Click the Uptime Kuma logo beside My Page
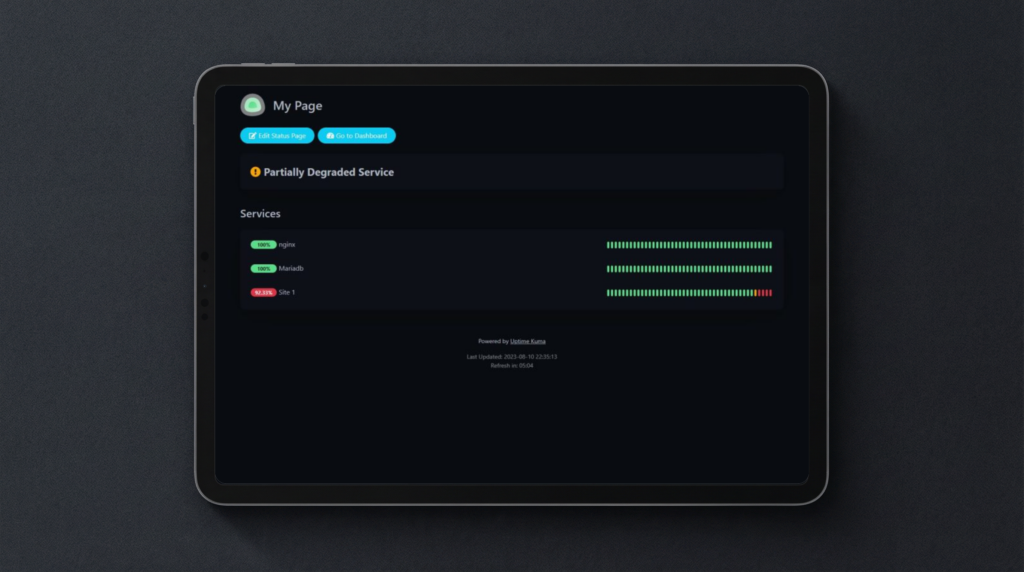Image resolution: width=1024 pixels, height=572 pixels. (x=252, y=105)
